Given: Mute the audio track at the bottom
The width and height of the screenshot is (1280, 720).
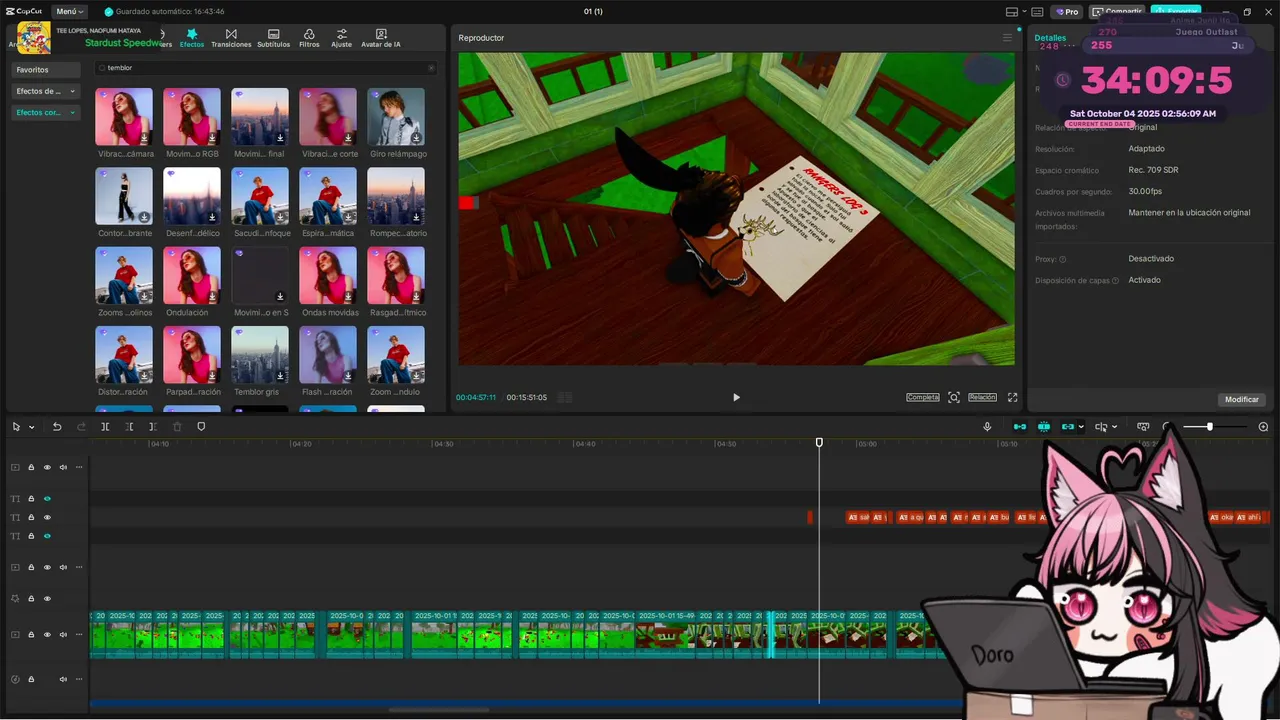Looking at the screenshot, I should (x=63, y=679).
